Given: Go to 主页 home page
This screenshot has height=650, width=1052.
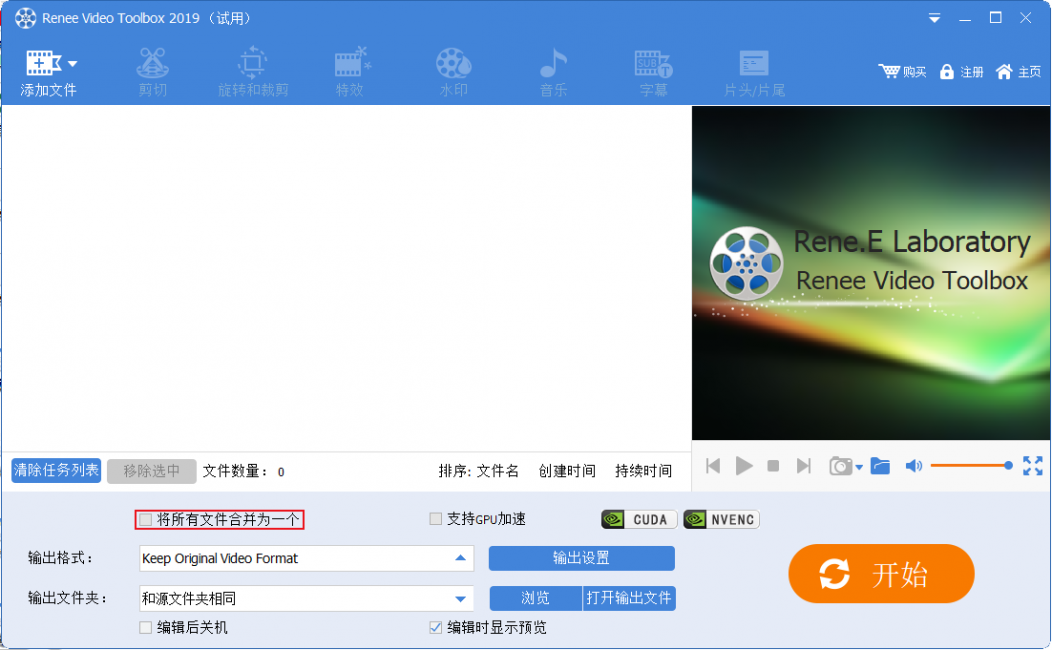Looking at the screenshot, I should coord(1018,72).
